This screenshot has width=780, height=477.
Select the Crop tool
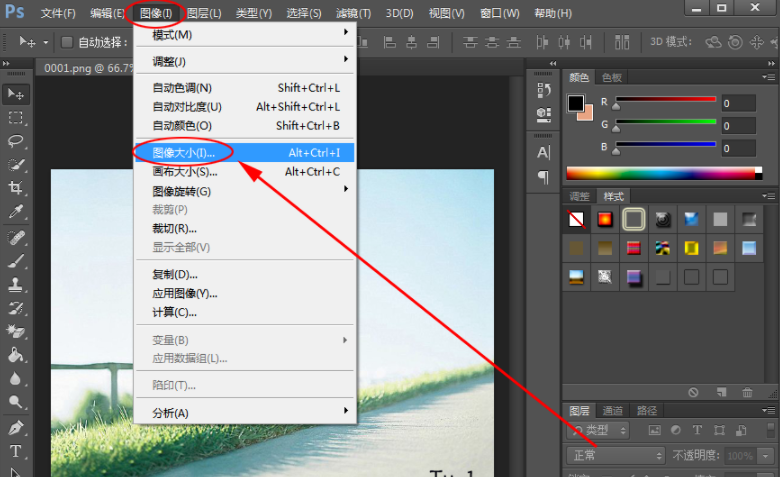click(x=15, y=188)
